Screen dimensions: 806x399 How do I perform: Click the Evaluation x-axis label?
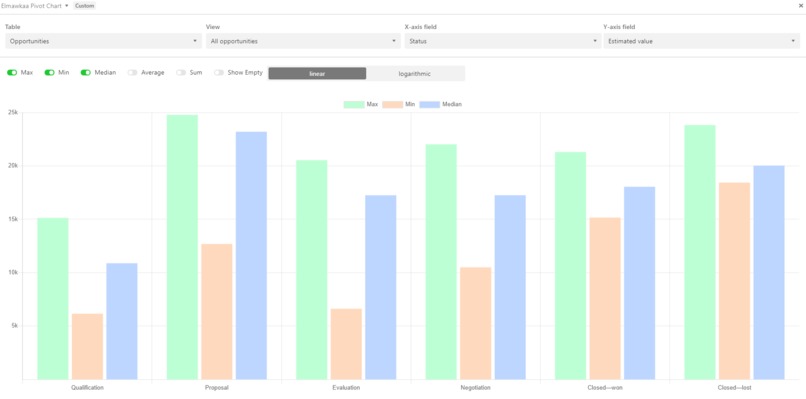[x=346, y=388]
